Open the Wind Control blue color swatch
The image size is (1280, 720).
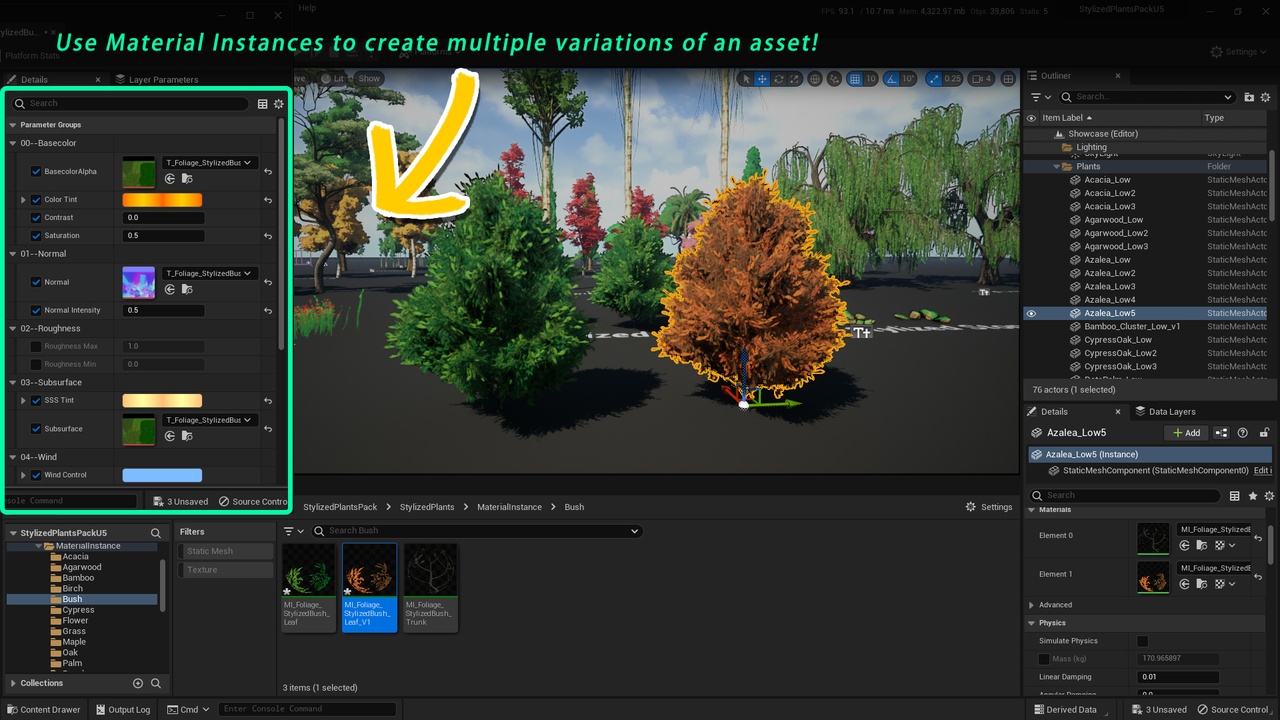pyautogui.click(x=162, y=475)
